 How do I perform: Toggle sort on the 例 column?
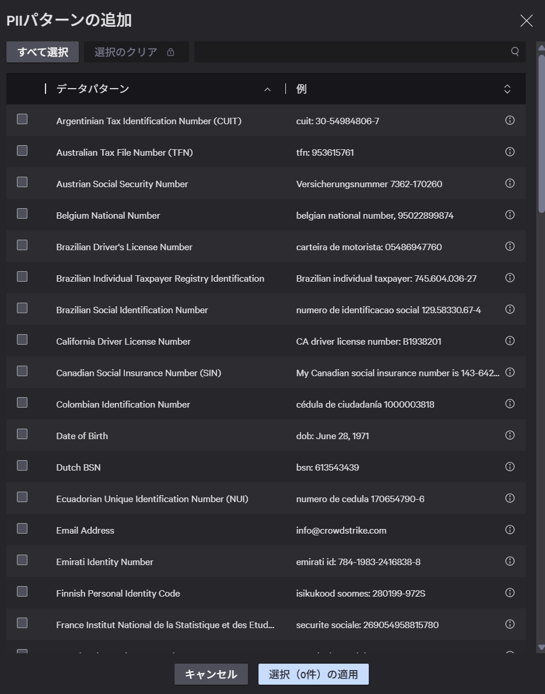pos(507,89)
